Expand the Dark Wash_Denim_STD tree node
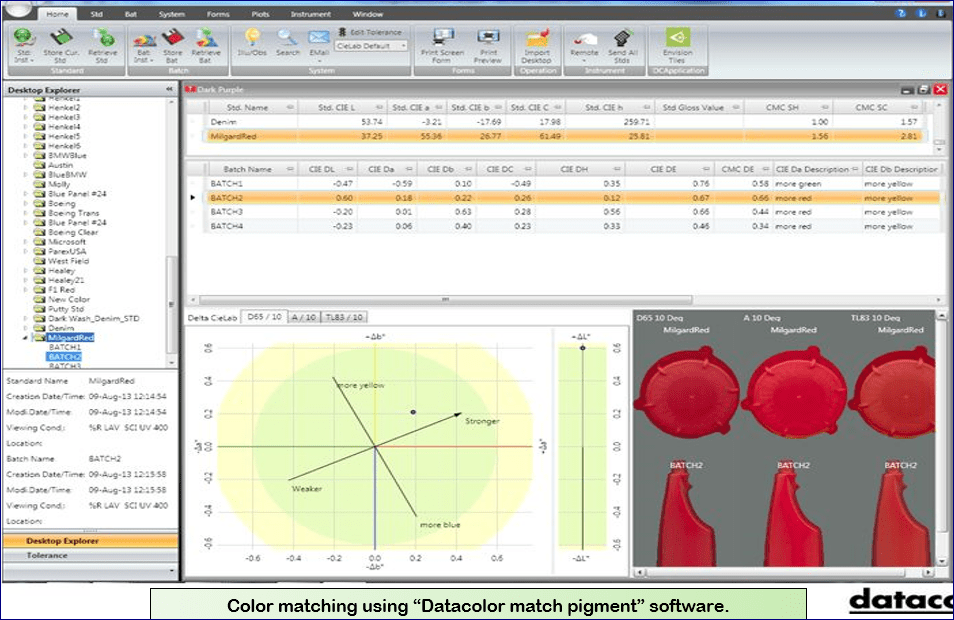The height and width of the screenshot is (620, 954). point(25,318)
